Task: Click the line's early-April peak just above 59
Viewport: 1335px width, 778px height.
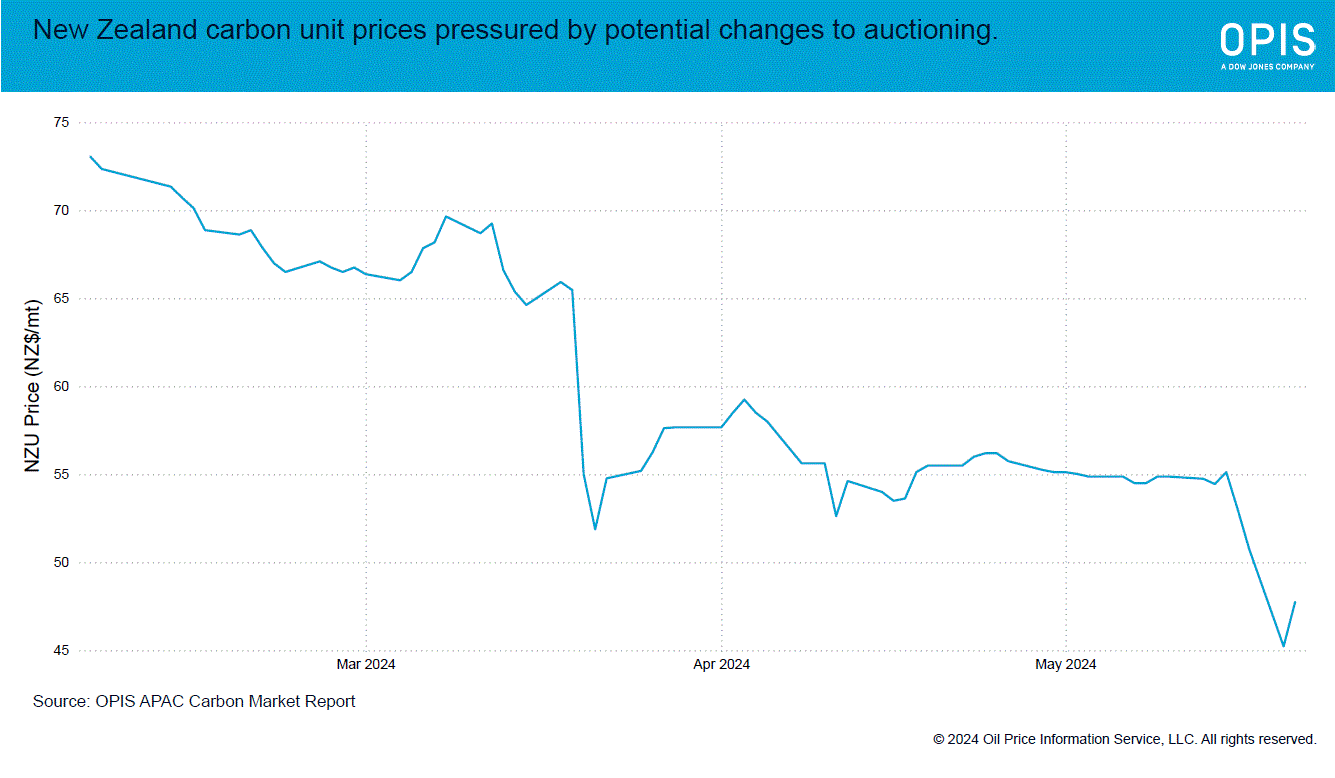Action: 744,400
